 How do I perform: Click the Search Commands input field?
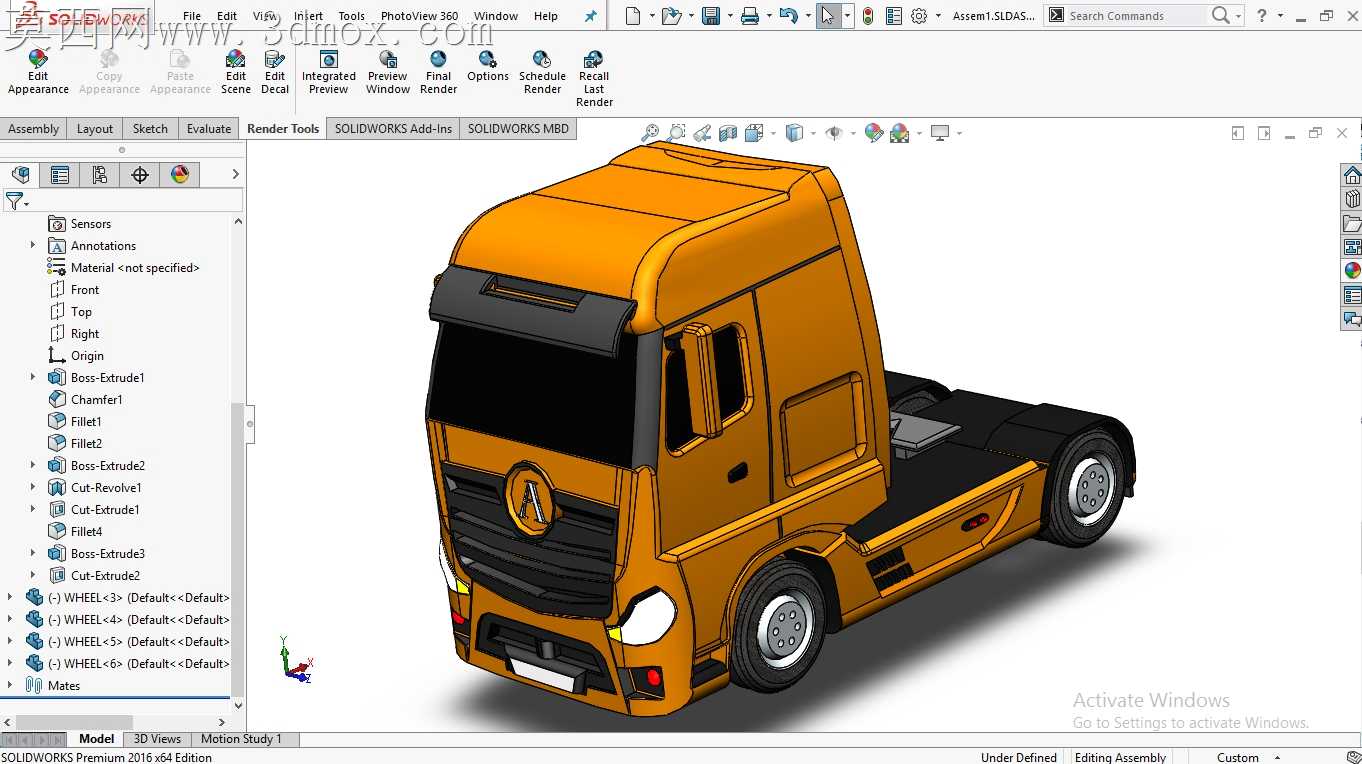click(1135, 16)
